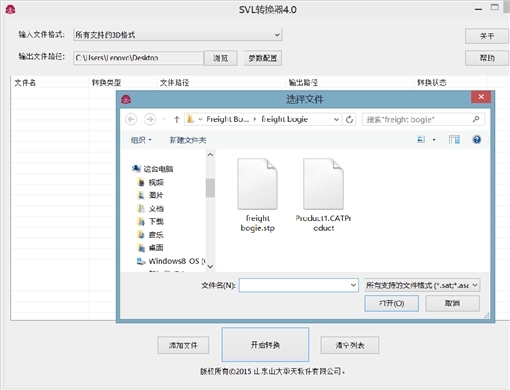Go forward in the file dialog
The width and height of the screenshot is (510, 390).
(x=150, y=119)
